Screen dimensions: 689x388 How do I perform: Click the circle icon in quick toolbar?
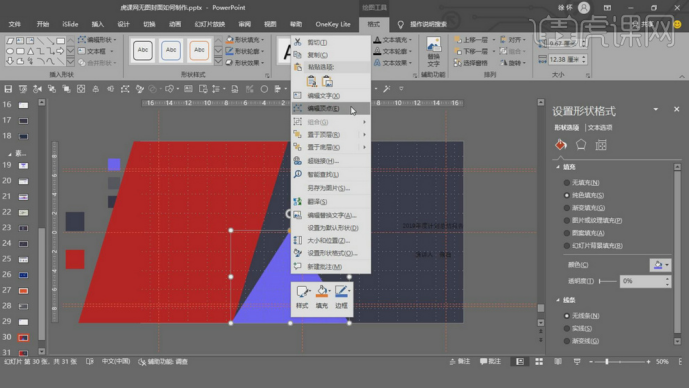[x=264, y=89]
